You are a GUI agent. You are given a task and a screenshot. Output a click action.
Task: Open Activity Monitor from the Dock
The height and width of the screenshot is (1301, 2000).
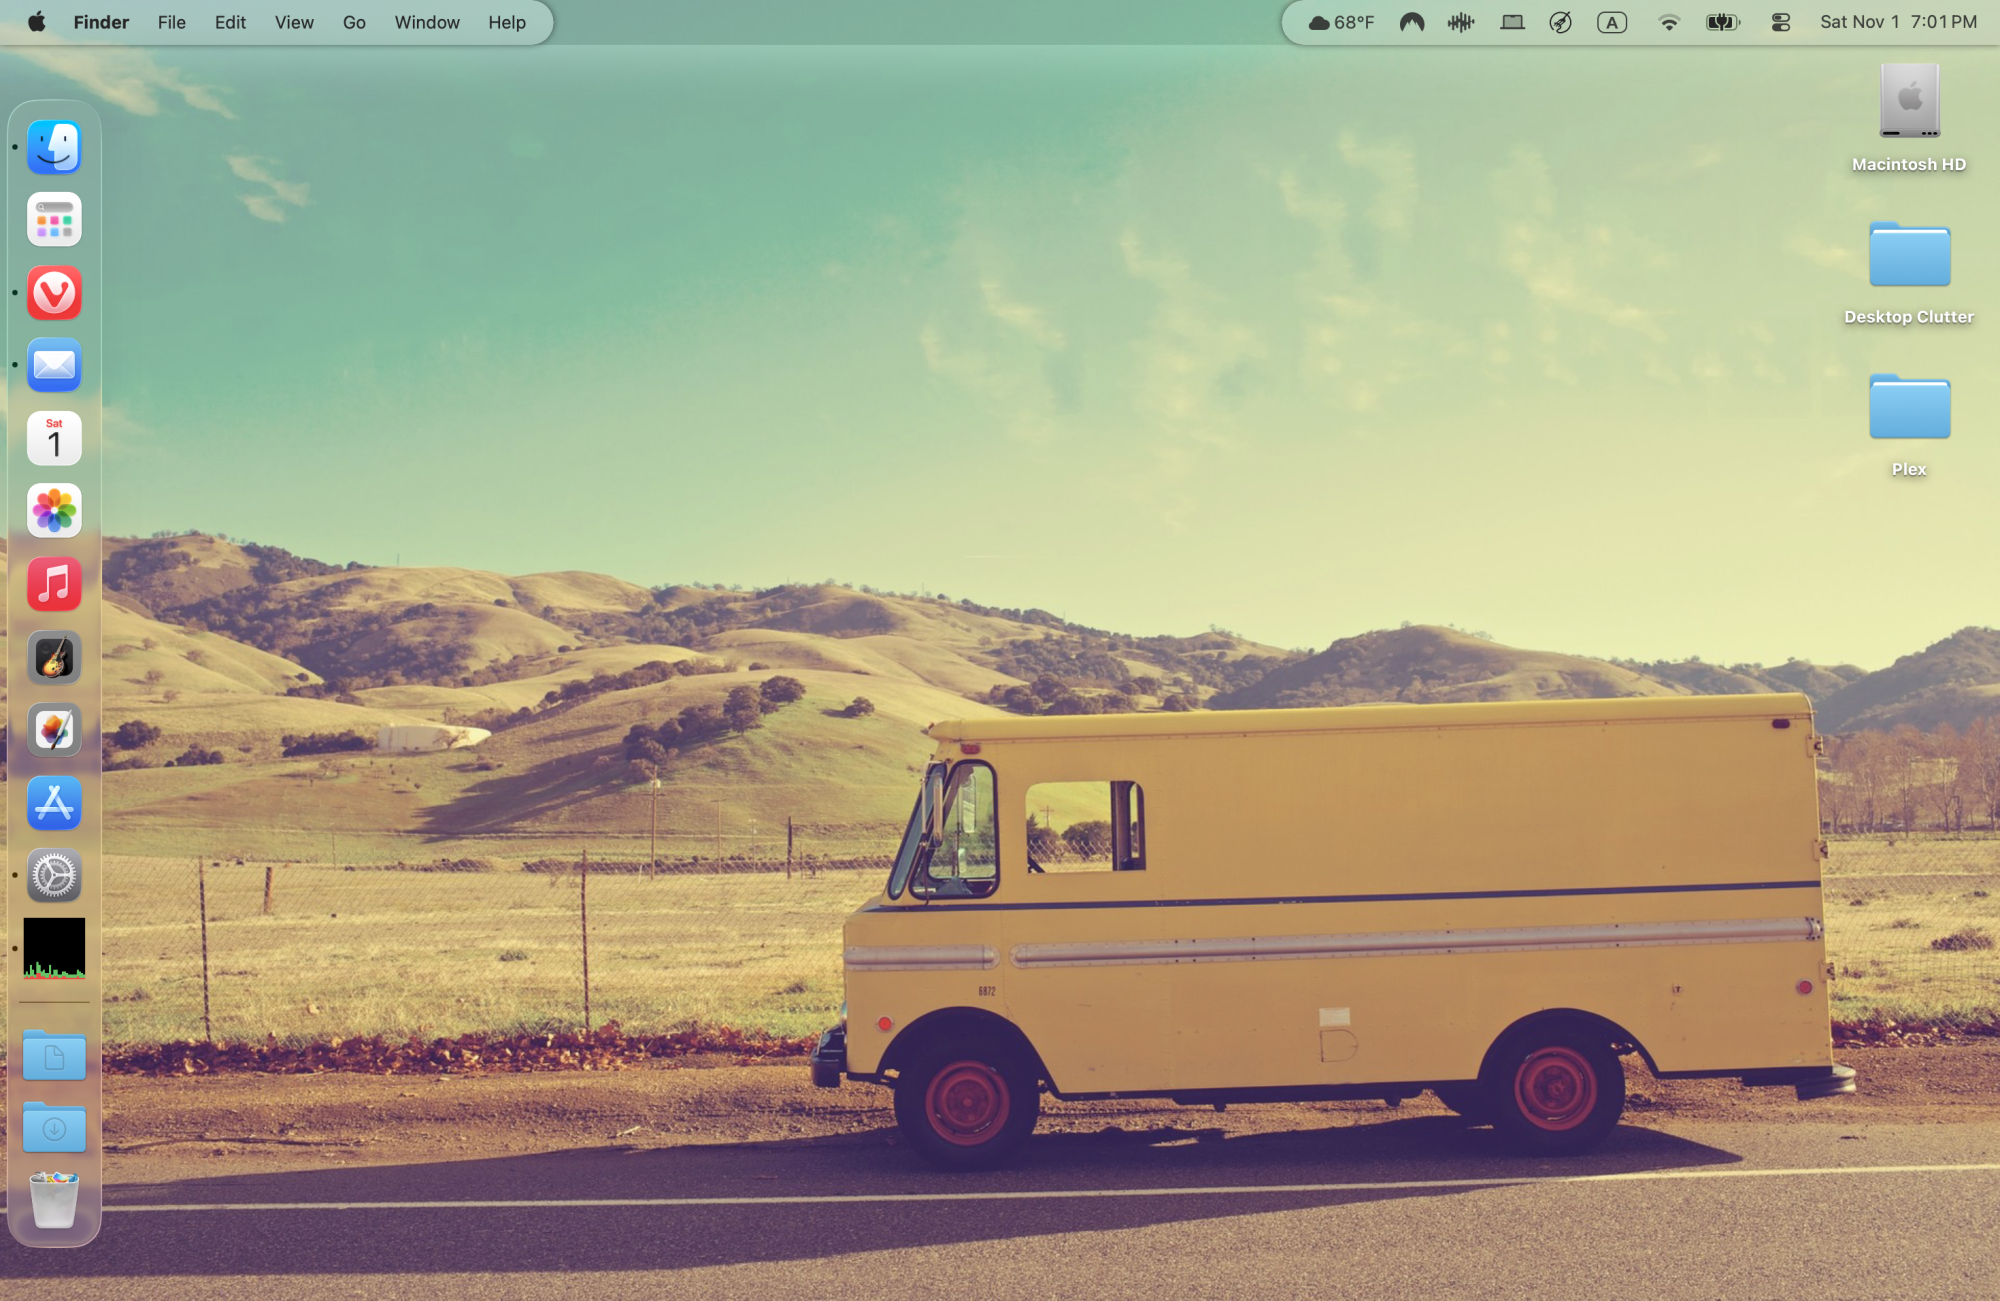click(54, 947)
